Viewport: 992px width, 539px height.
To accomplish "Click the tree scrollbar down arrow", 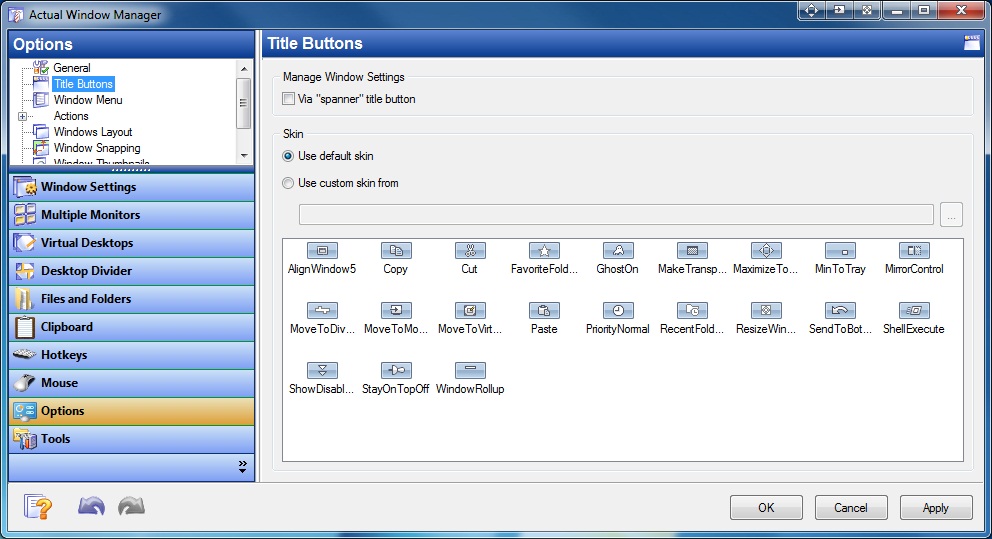I will (x=244, y=156).
